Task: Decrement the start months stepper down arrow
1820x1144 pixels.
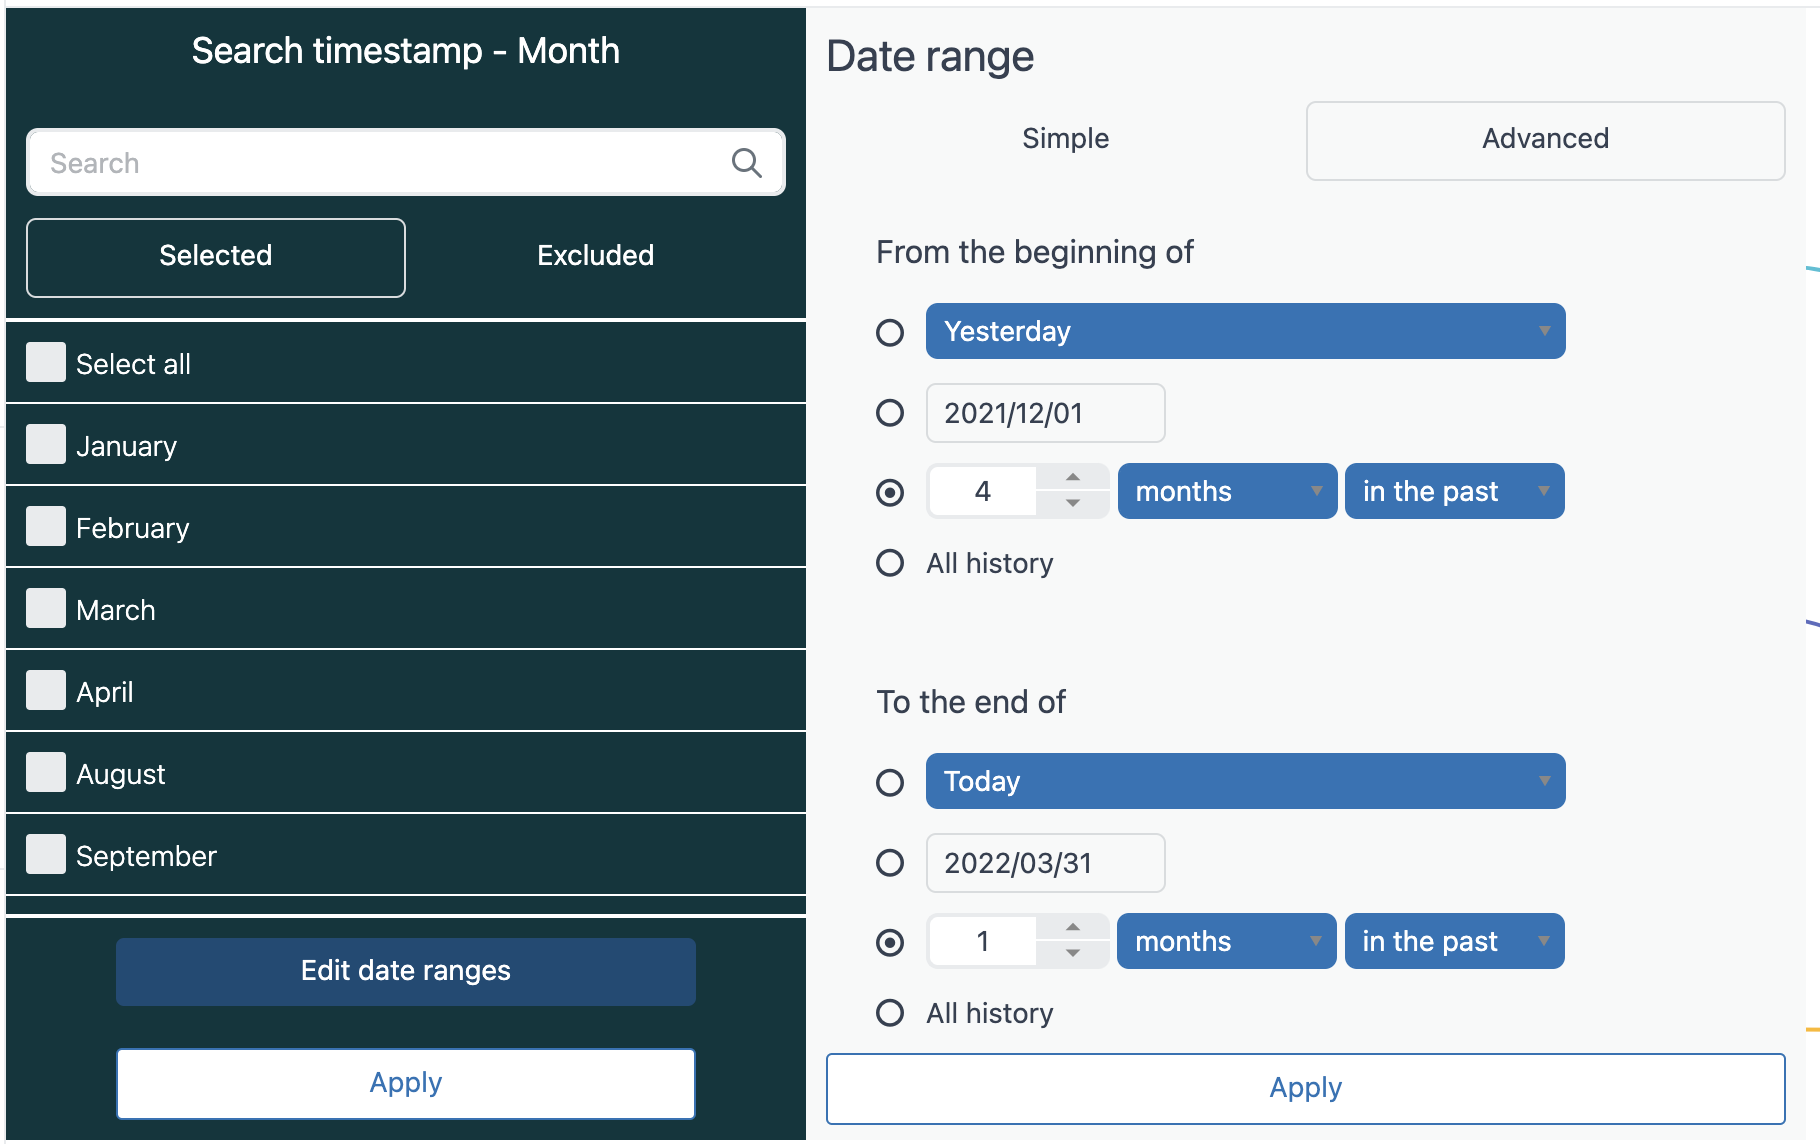Action: coord(1072,504)
